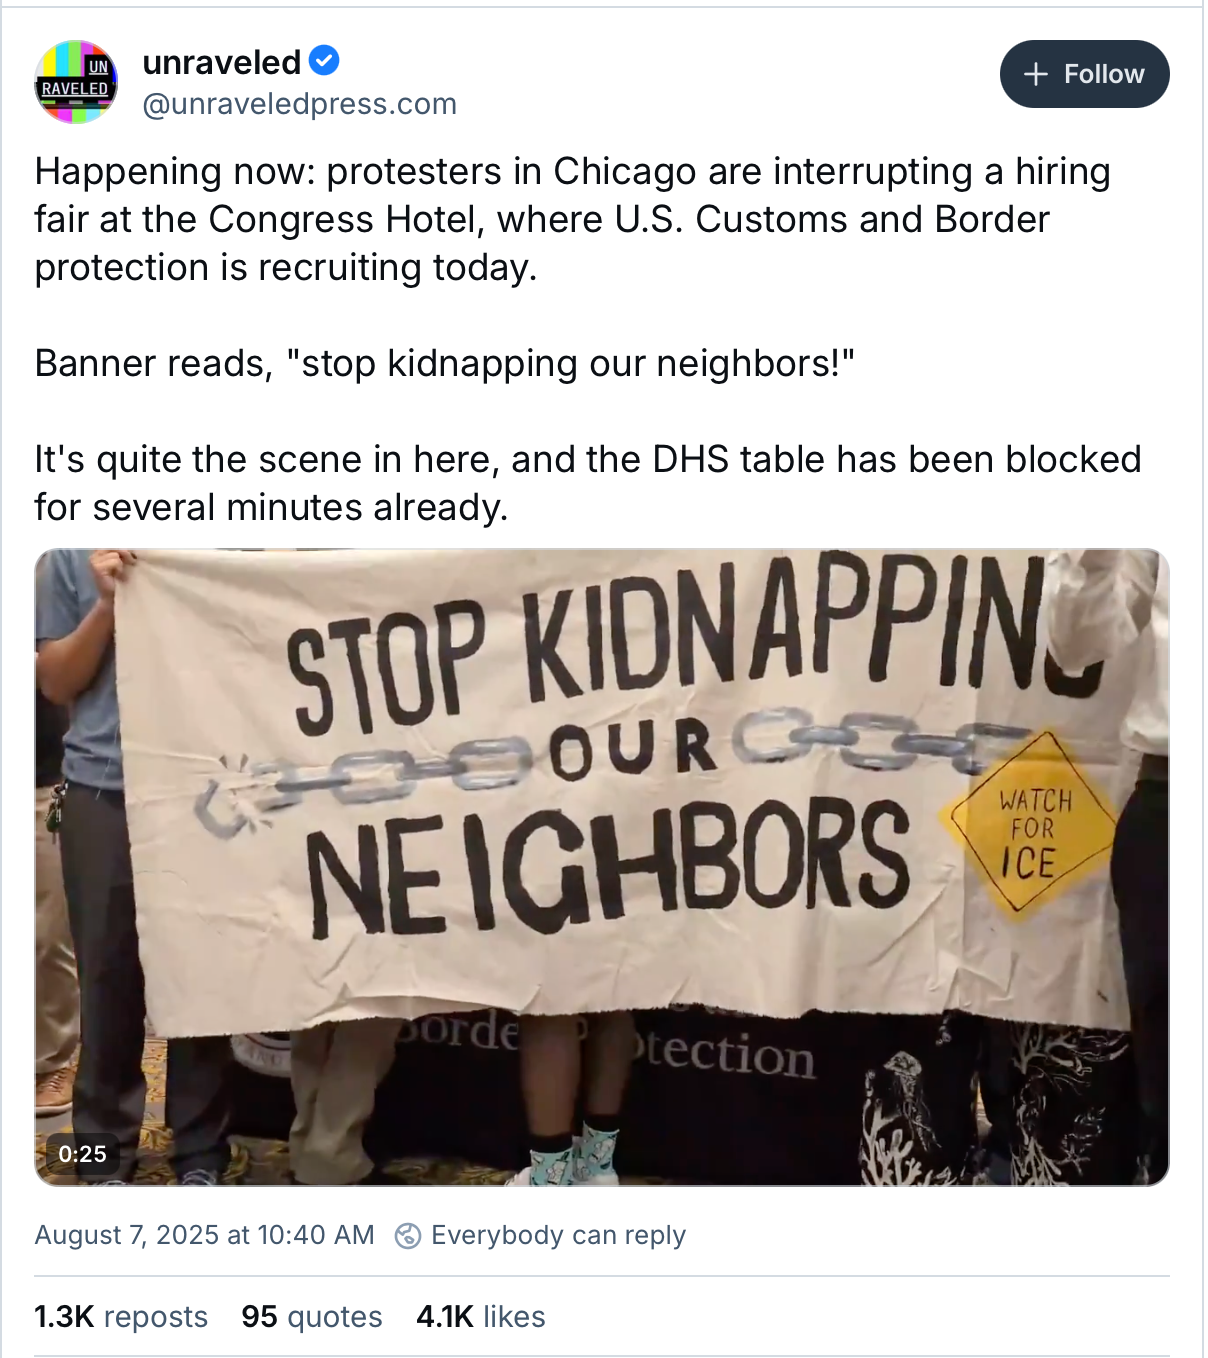Screen dimensions: 1208x1358
Task: View the 1.3K reposts list
Action: (121, 1316)
